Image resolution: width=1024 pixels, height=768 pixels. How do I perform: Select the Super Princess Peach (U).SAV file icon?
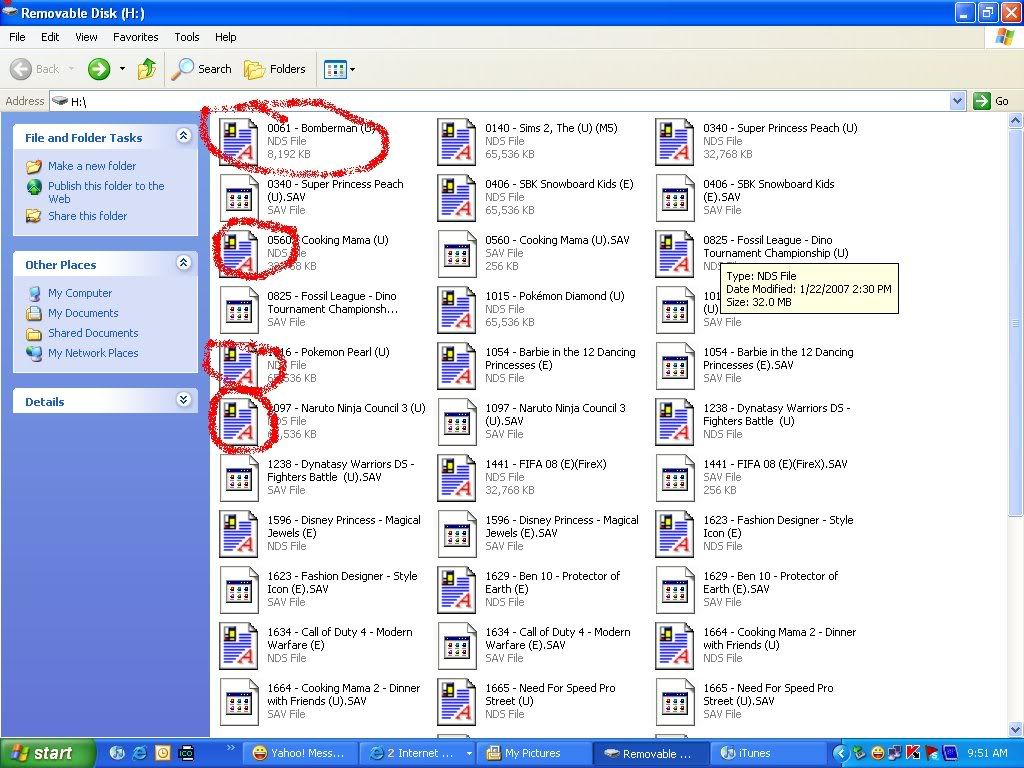click(x=238, y=197)
